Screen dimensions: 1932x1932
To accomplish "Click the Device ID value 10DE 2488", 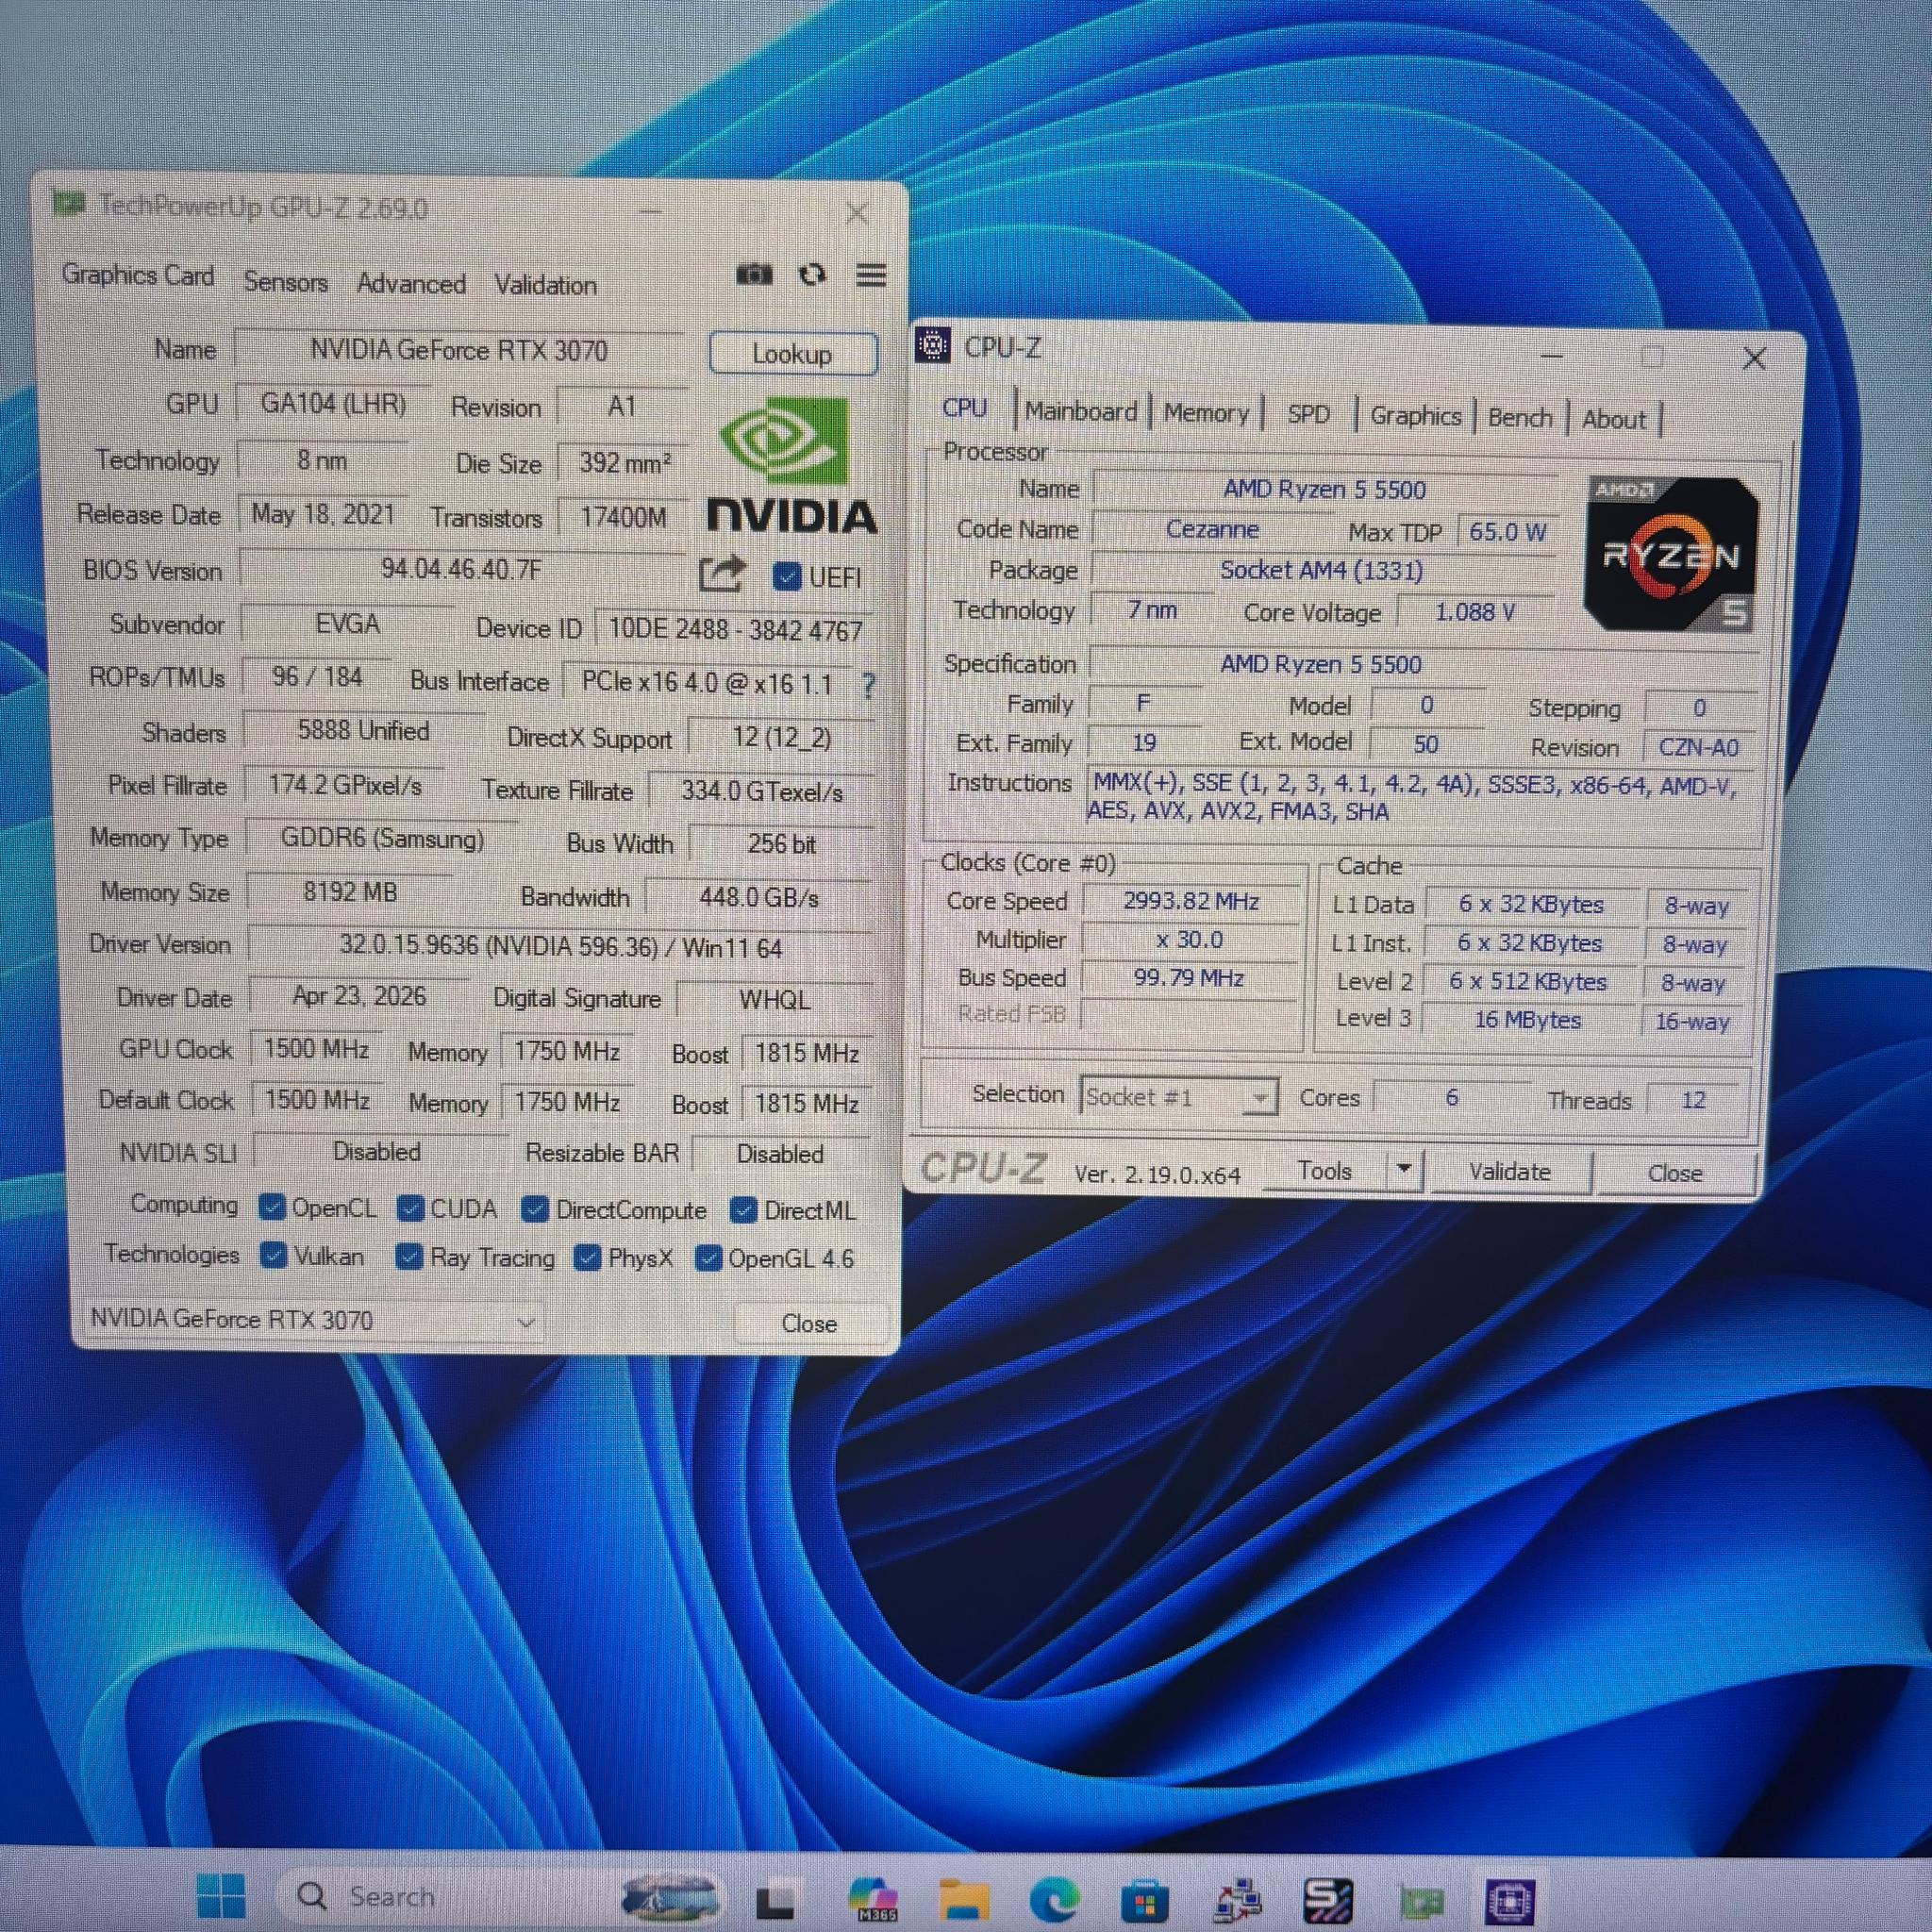I will pos(735,630).
